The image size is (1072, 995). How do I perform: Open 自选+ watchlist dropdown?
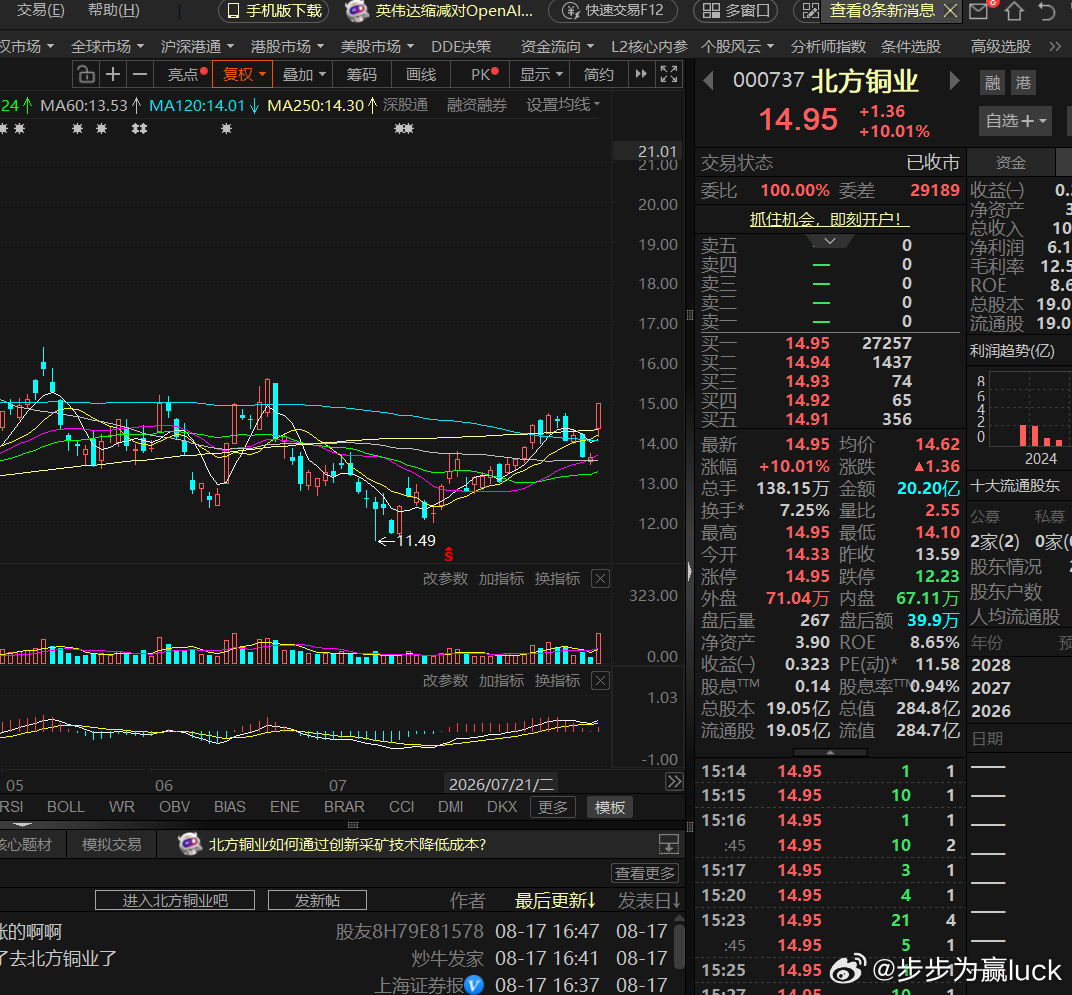[1016, 121]
